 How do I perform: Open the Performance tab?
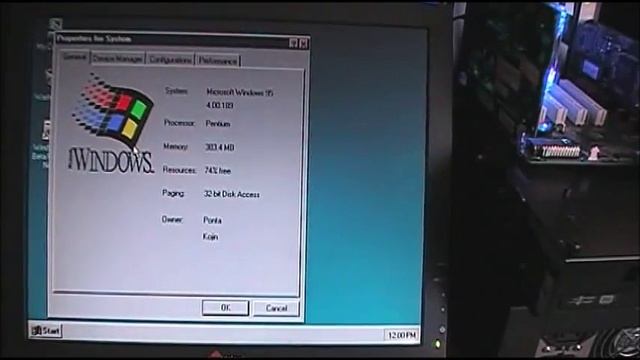(218, 61)
